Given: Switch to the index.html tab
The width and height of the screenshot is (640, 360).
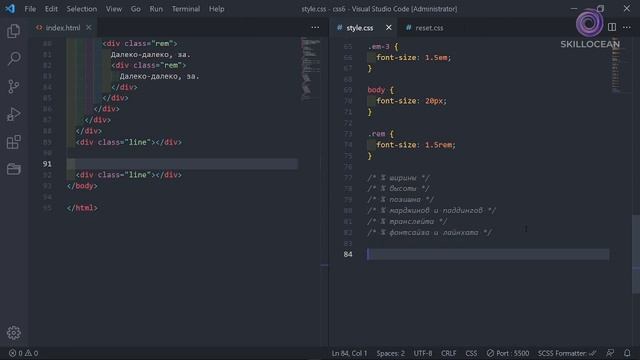Looking at the screenshot, I should point(63,28).
